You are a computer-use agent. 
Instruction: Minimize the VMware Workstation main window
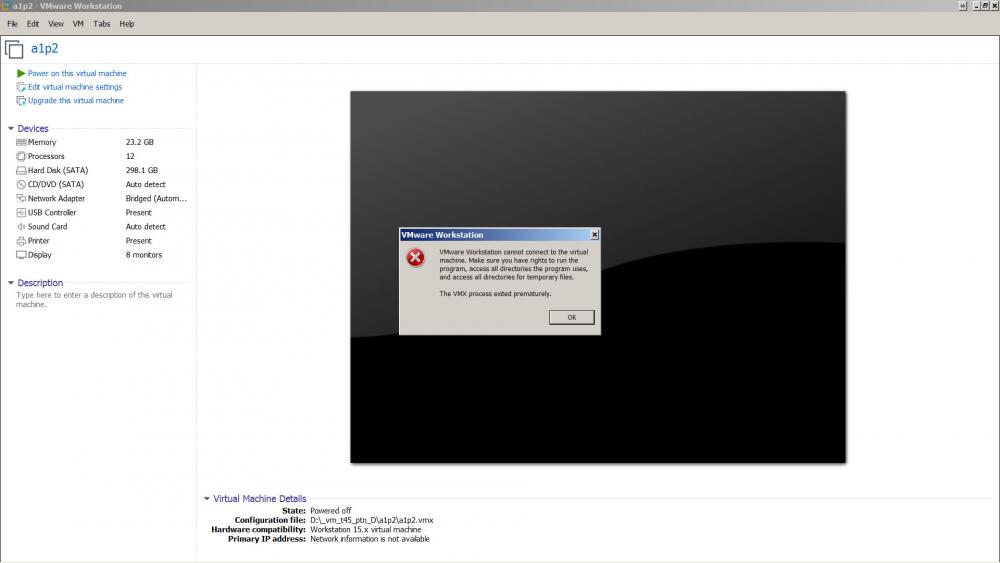coord(976,6)
